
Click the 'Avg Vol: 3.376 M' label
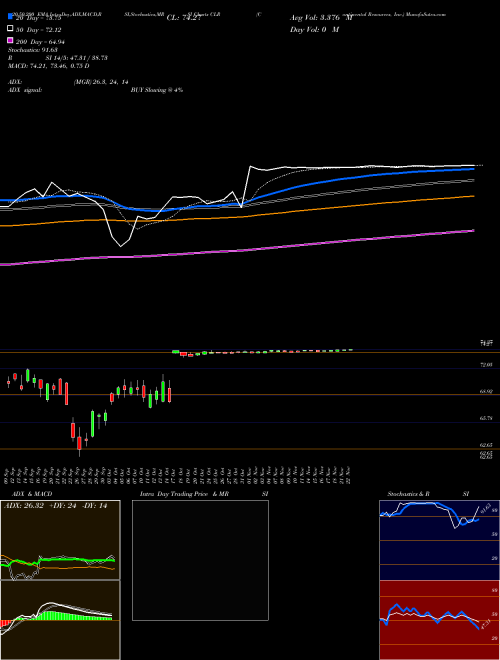321,18
